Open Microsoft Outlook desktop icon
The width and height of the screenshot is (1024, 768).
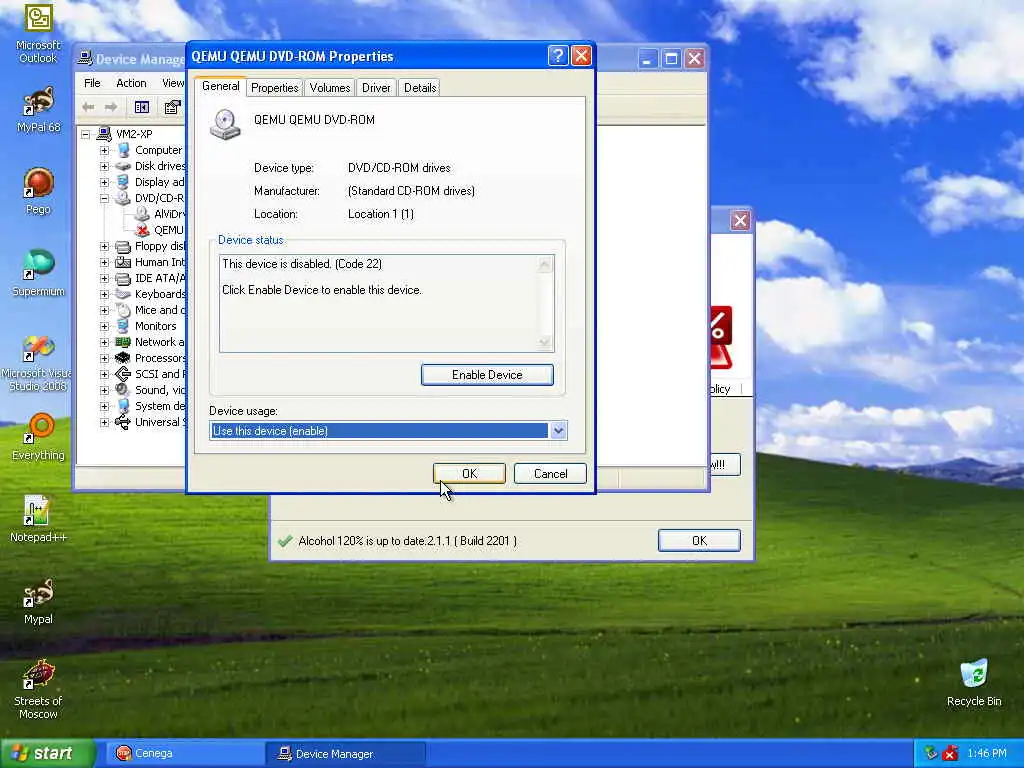(x=38, y=34)
